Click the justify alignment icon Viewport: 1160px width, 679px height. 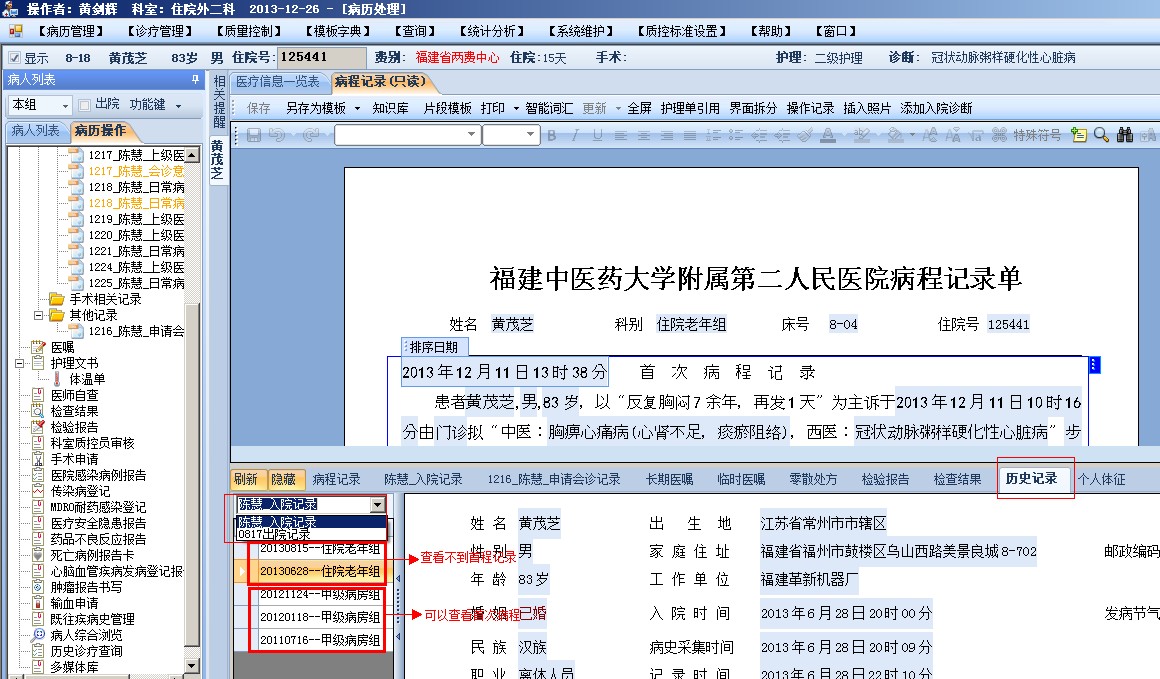(x=689, y=135)
